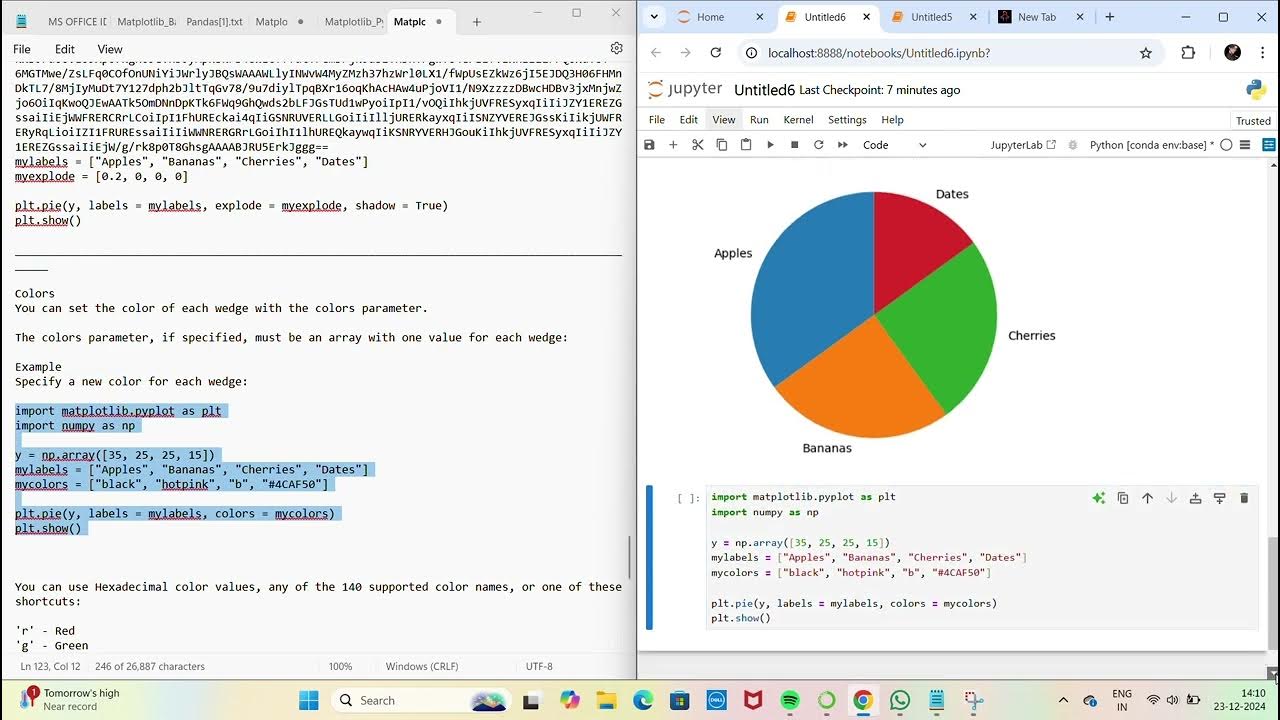Viewport: 1280px width, 720px height.
Task: Delete the active cell with the trash icon
Action: (1244, 498)
